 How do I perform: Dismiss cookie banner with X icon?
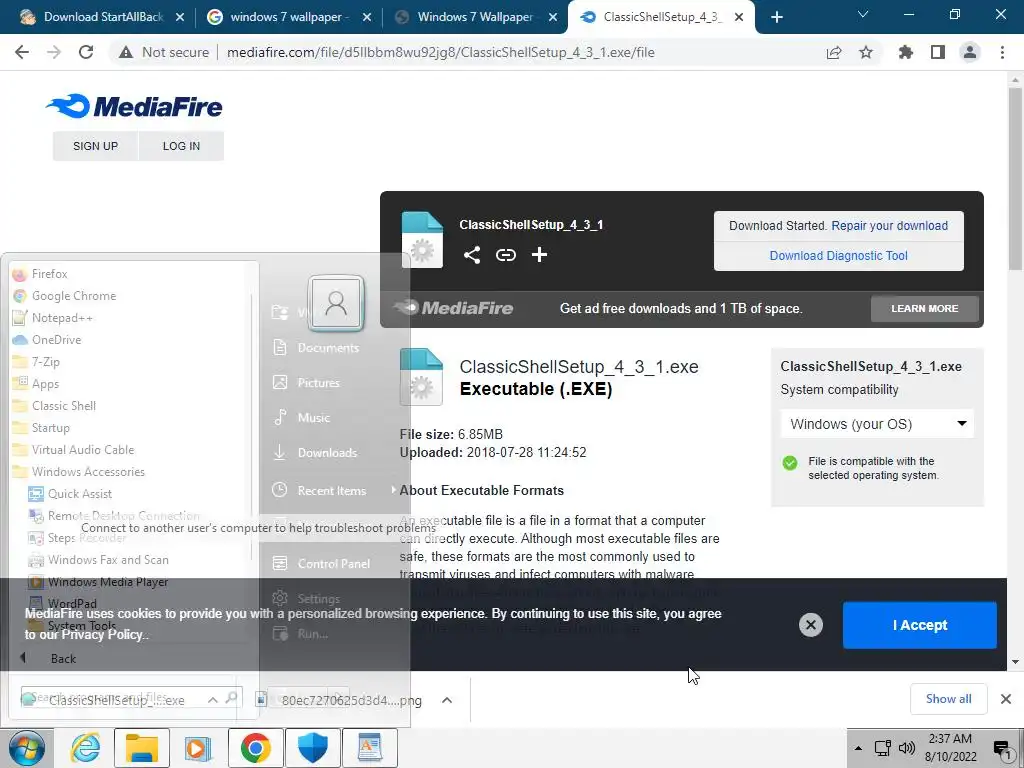click(x=810, y=625)
